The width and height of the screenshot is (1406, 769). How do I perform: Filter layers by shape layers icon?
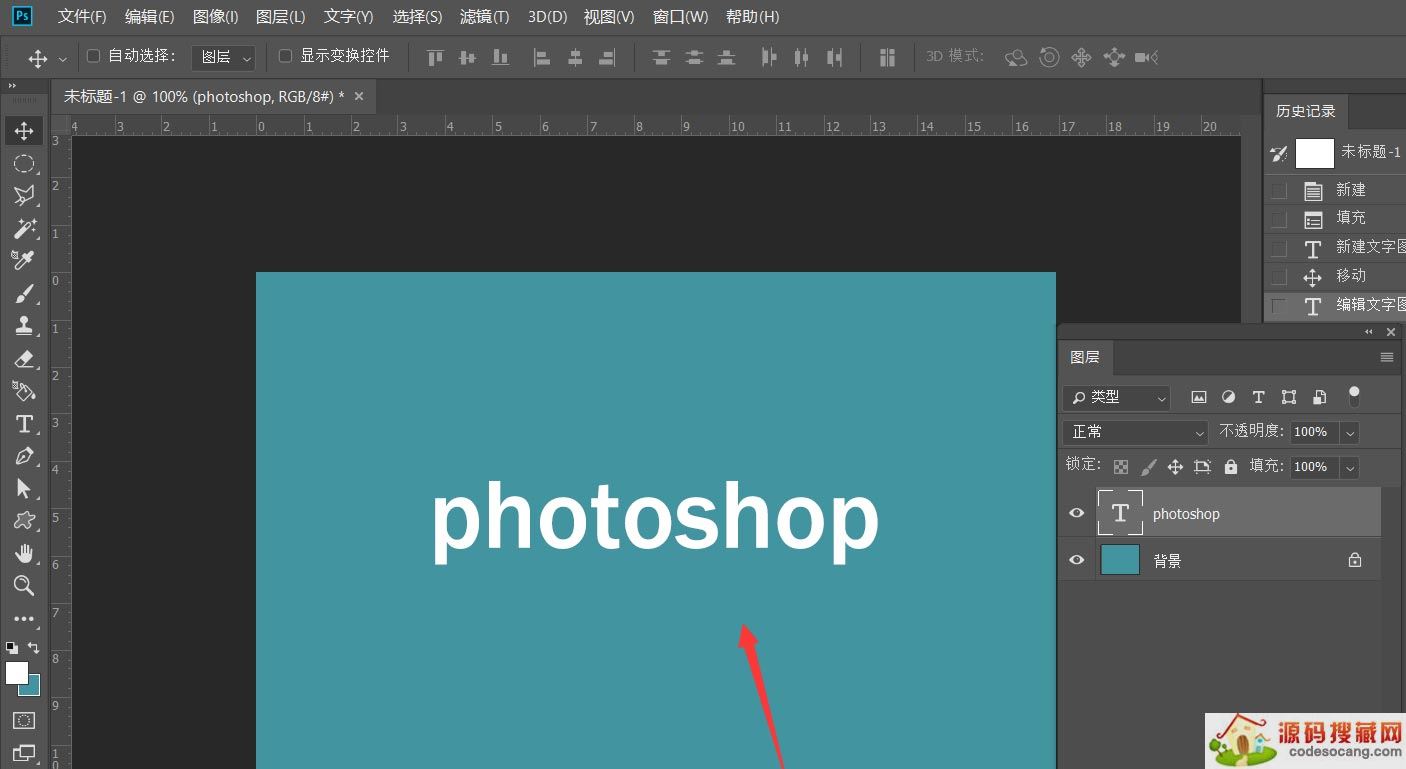1289,397
